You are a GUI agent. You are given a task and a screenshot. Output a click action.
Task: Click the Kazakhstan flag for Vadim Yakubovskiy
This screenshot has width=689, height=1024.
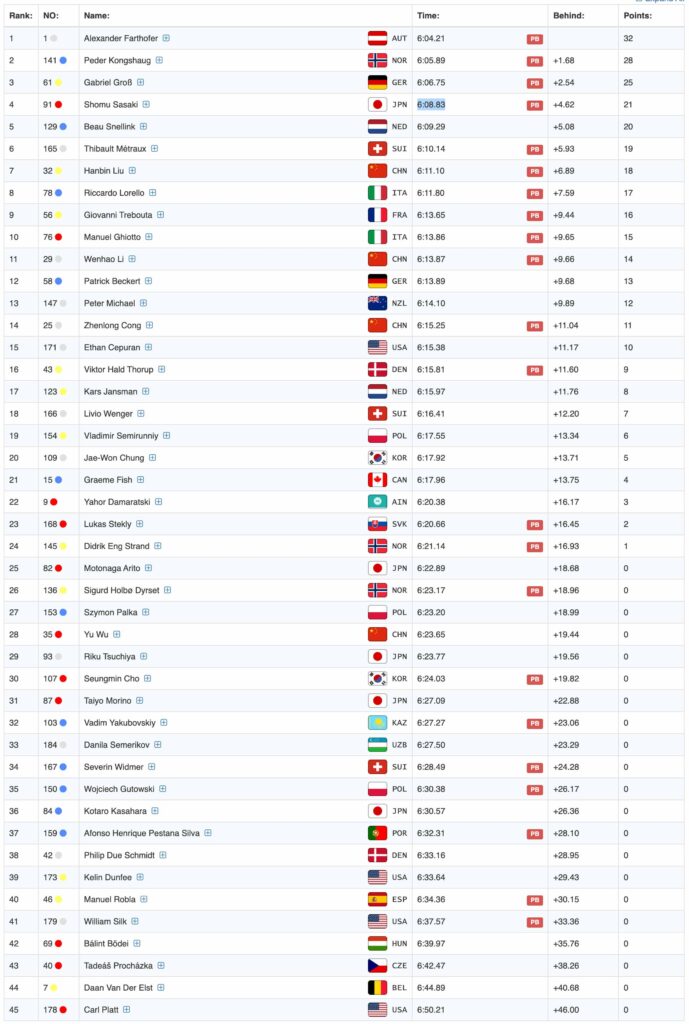tap(377, 723)
